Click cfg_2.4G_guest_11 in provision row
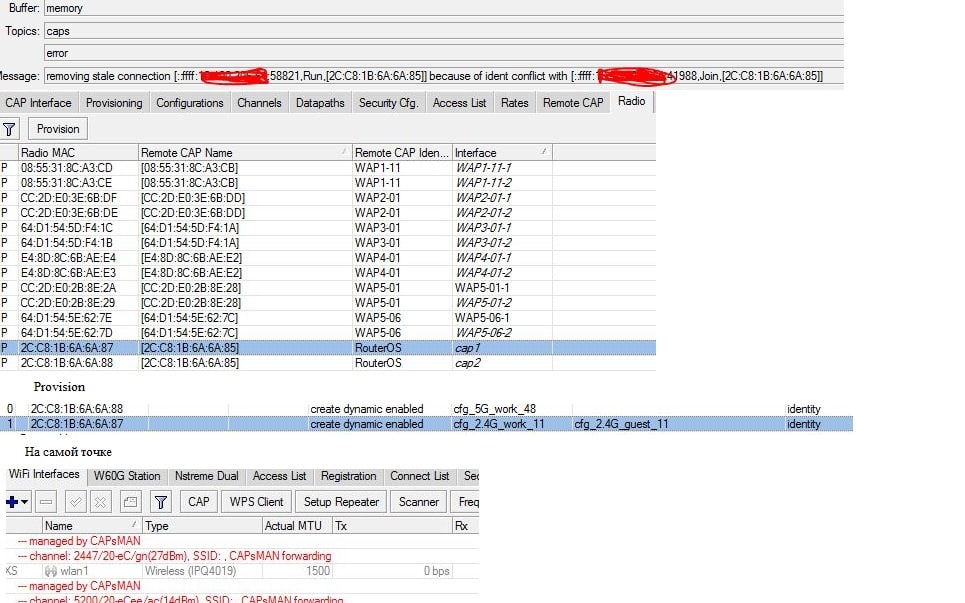Viewport: 965px width, 603px height. click(x=622, y=424)
